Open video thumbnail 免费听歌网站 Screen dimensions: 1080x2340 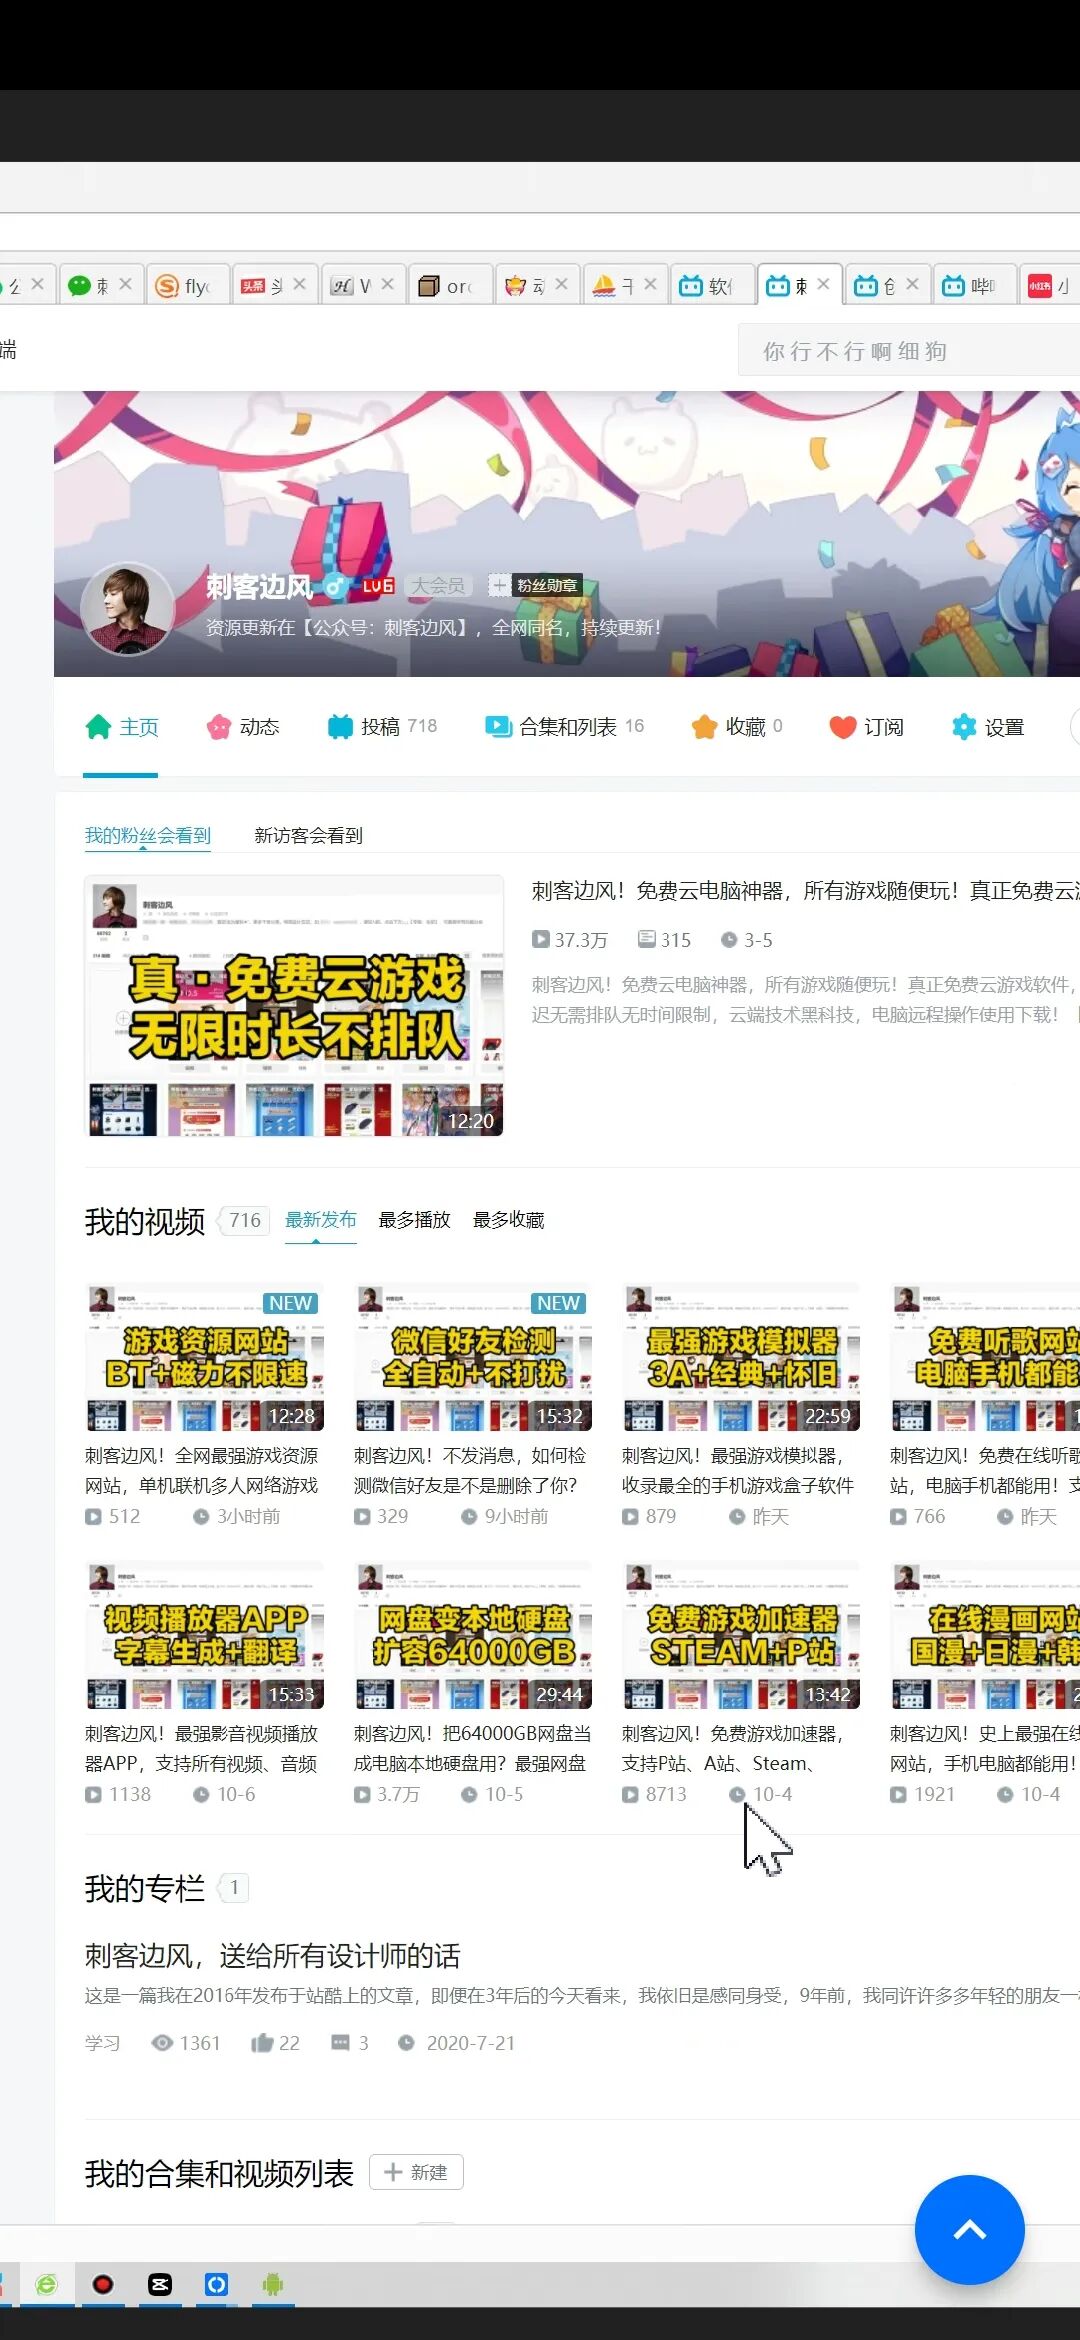985,1357
